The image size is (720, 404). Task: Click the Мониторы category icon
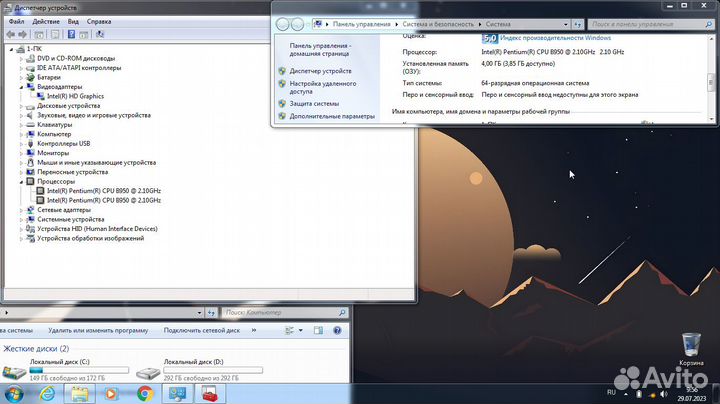30,153
